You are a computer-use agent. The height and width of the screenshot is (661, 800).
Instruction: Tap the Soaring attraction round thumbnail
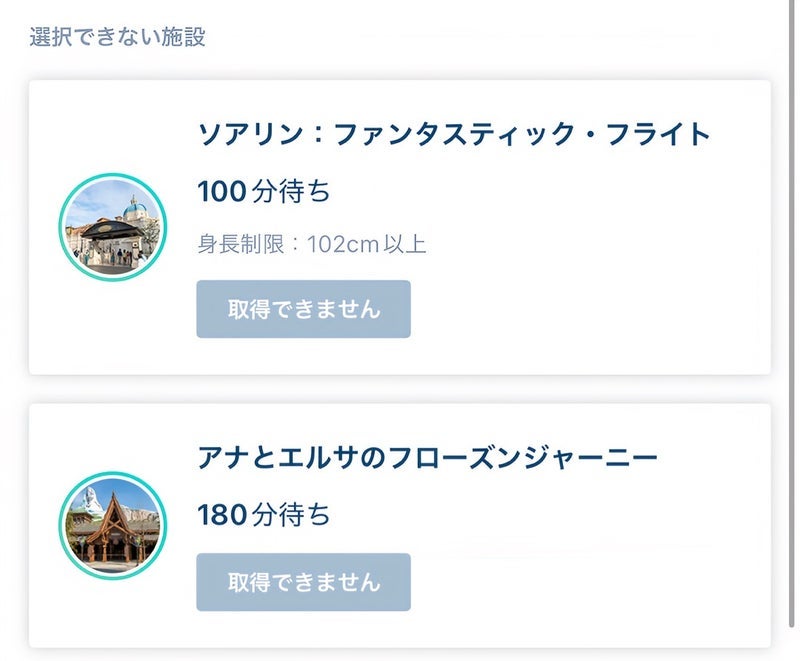pyautogui.click(x=113, y=228)
